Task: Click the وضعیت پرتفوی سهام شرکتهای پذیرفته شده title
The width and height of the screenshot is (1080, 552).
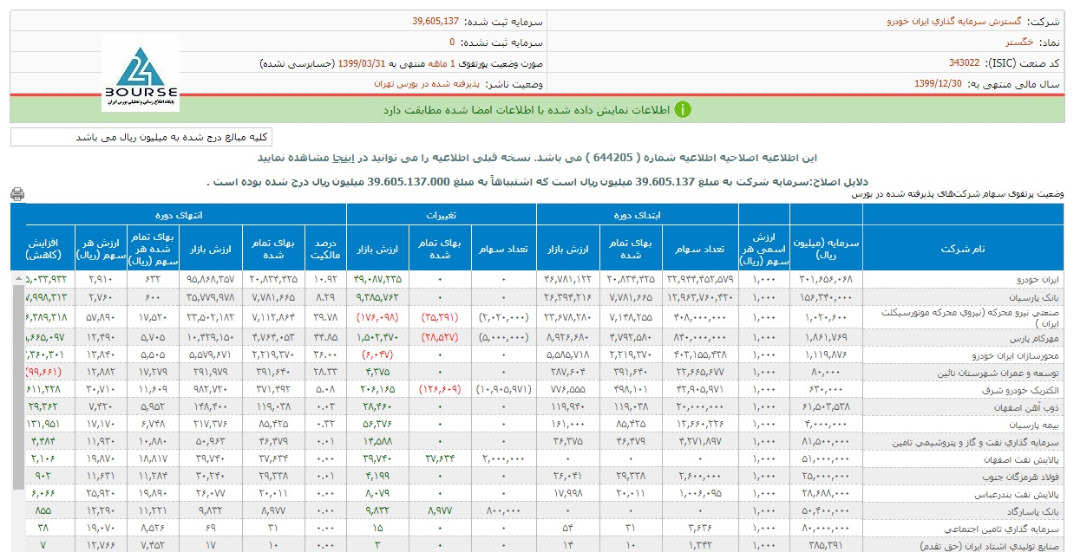Action: pyautogui.click(x=957, y=194)
